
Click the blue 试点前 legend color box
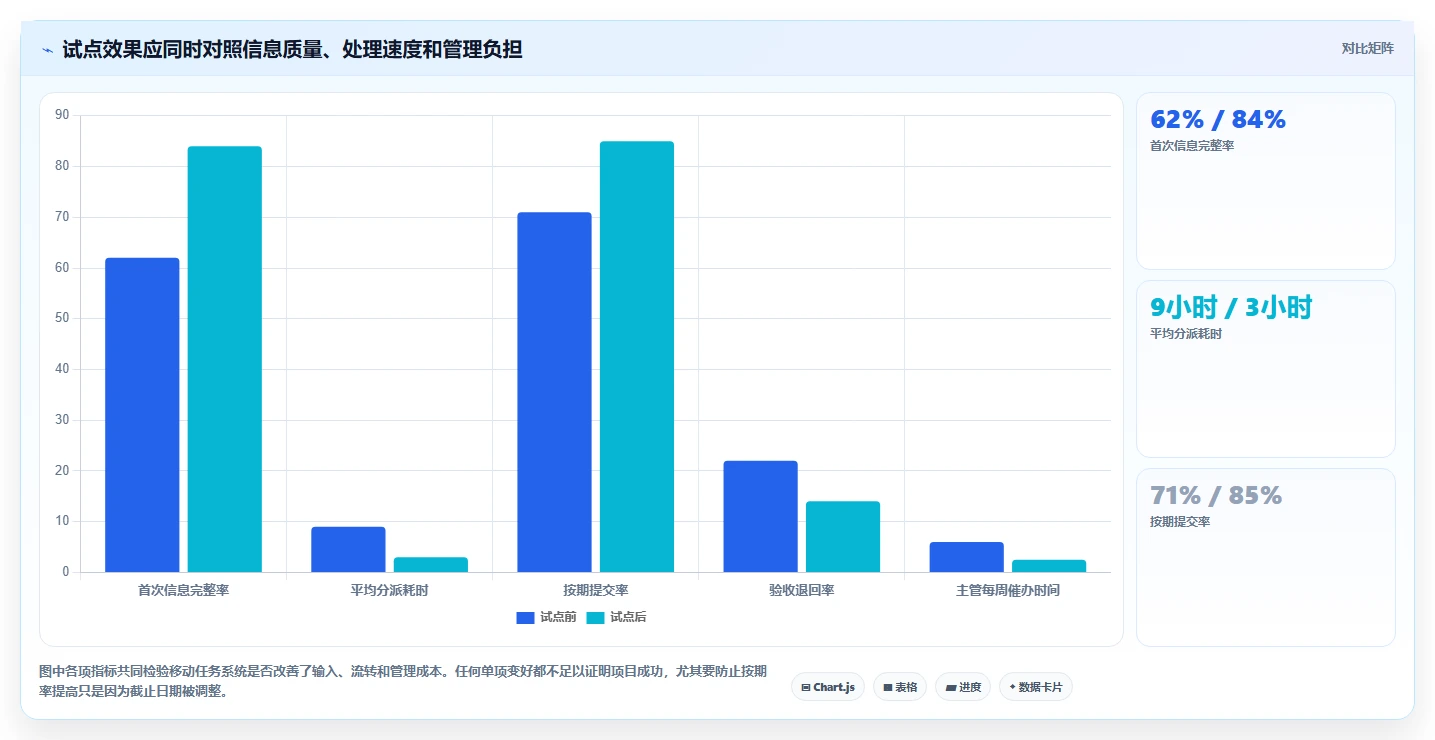(526, 617)
